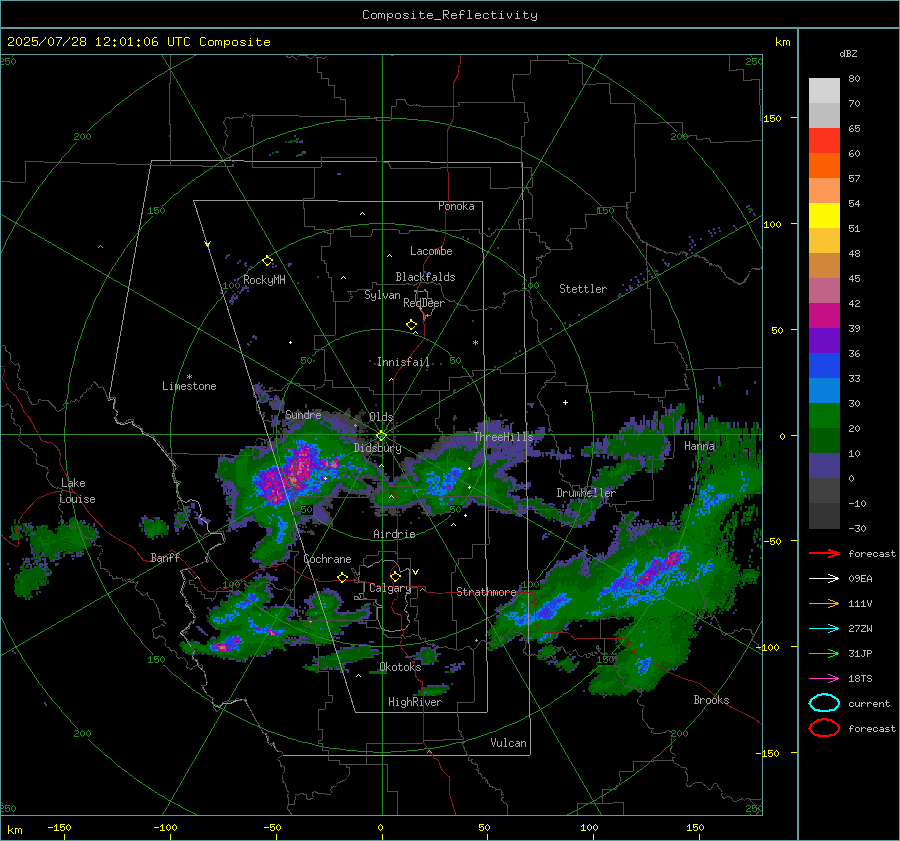This screenshot has width=900, height=841.
Task: Click the orange 111V arrow legend icon
Action: coord(824,603)
